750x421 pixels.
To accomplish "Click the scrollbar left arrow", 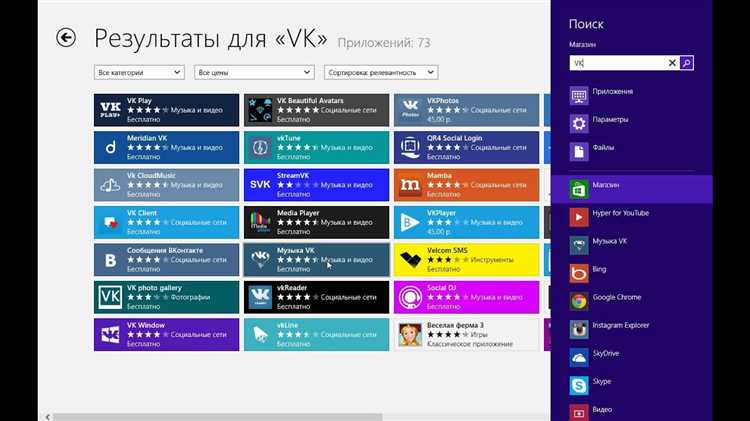I will click(47, 417).
